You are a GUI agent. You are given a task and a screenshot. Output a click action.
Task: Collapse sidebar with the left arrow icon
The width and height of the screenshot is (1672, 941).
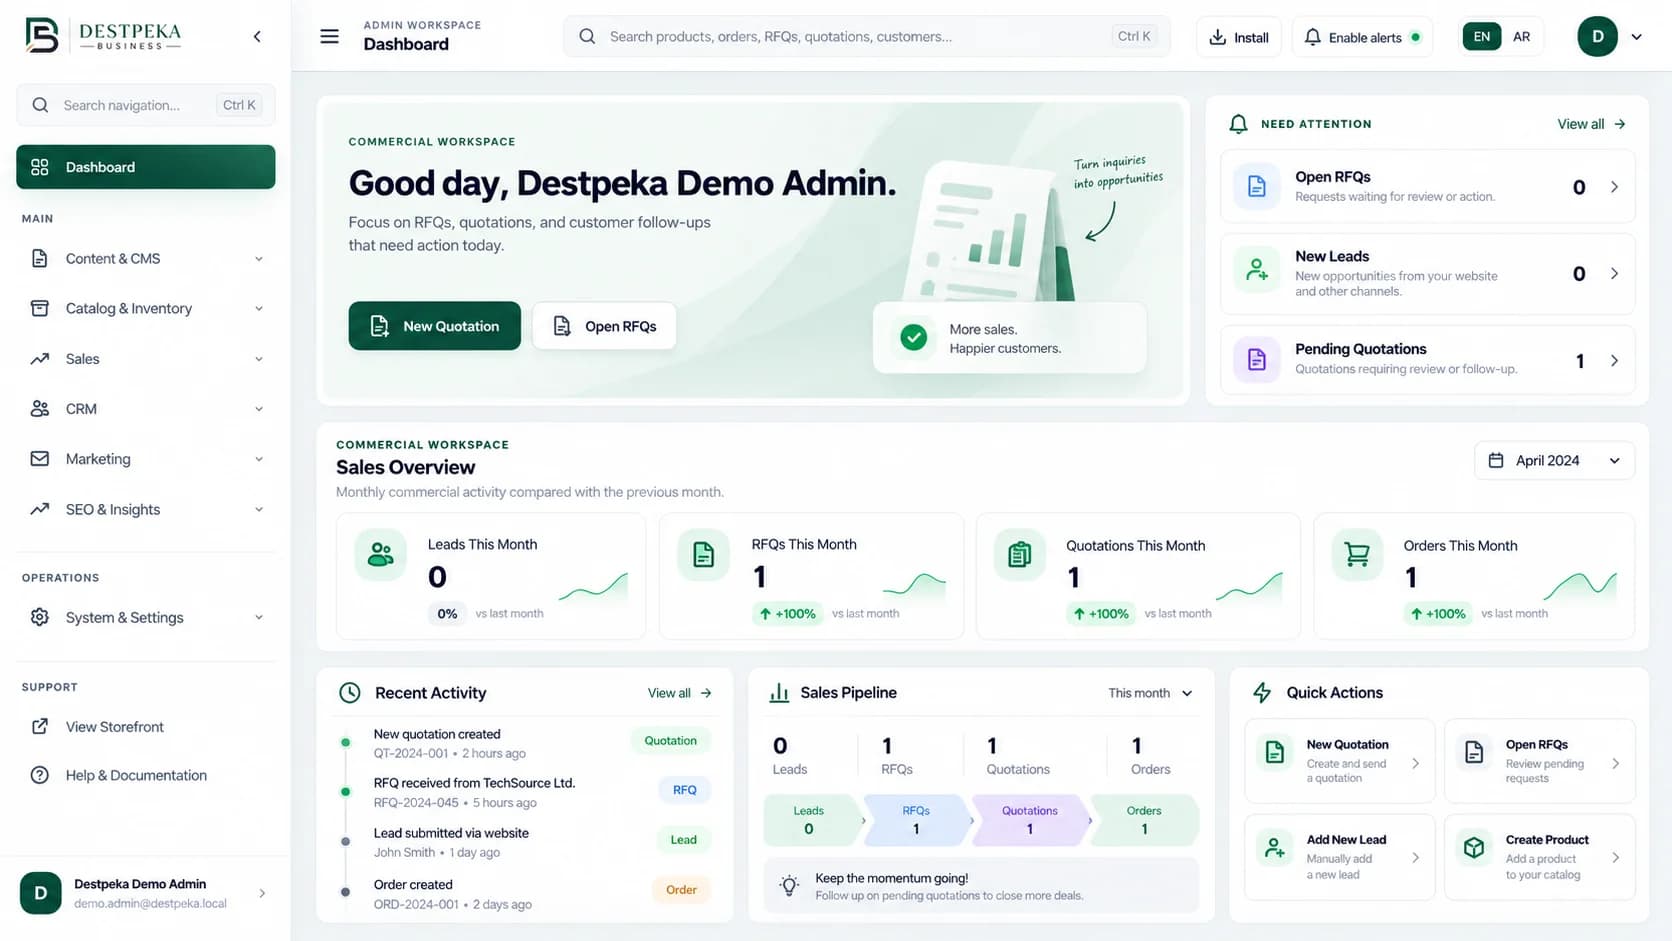pos(257,36)
